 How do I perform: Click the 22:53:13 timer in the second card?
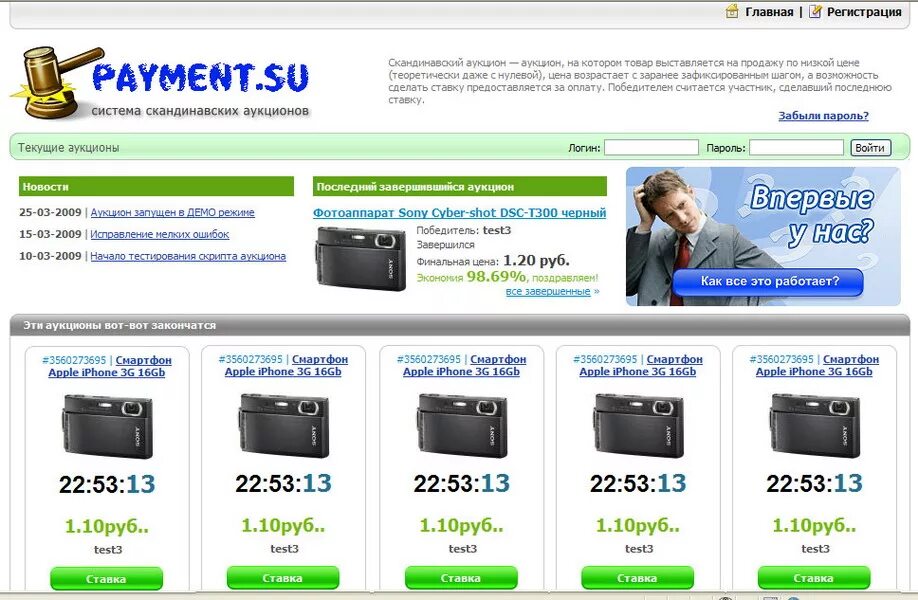pyautogui.click(x=283, y=484)
